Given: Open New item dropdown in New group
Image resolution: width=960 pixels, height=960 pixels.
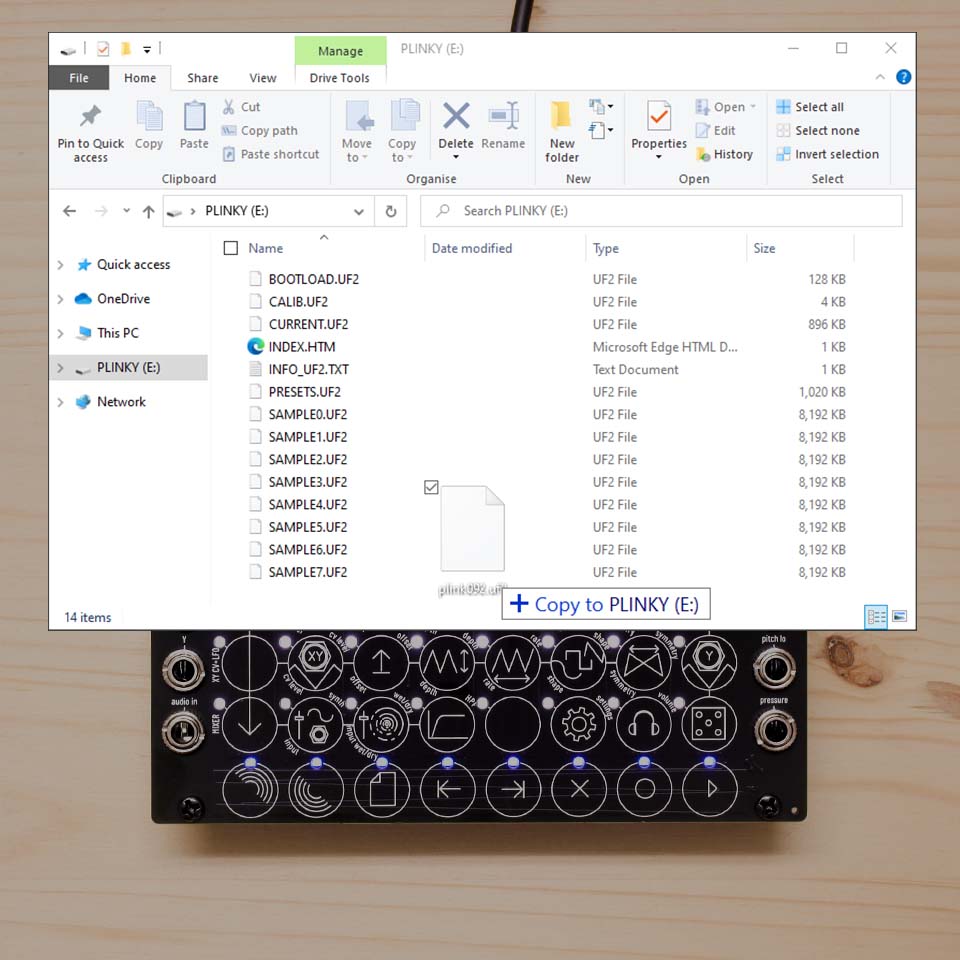Looking at the screenshot, I should tap(601, 107).
